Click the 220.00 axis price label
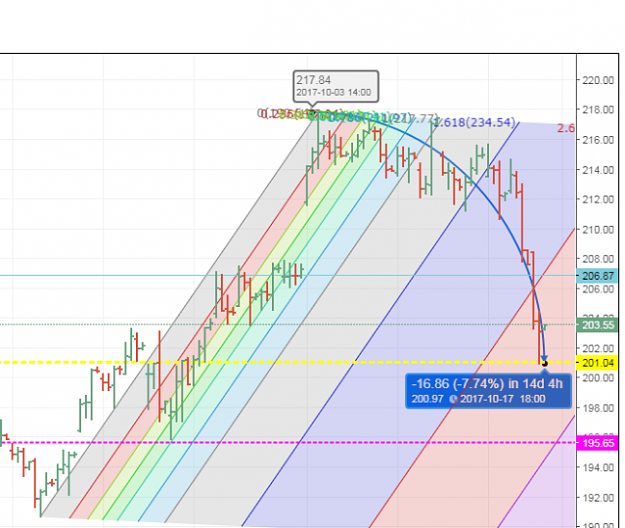 point(598,80)
